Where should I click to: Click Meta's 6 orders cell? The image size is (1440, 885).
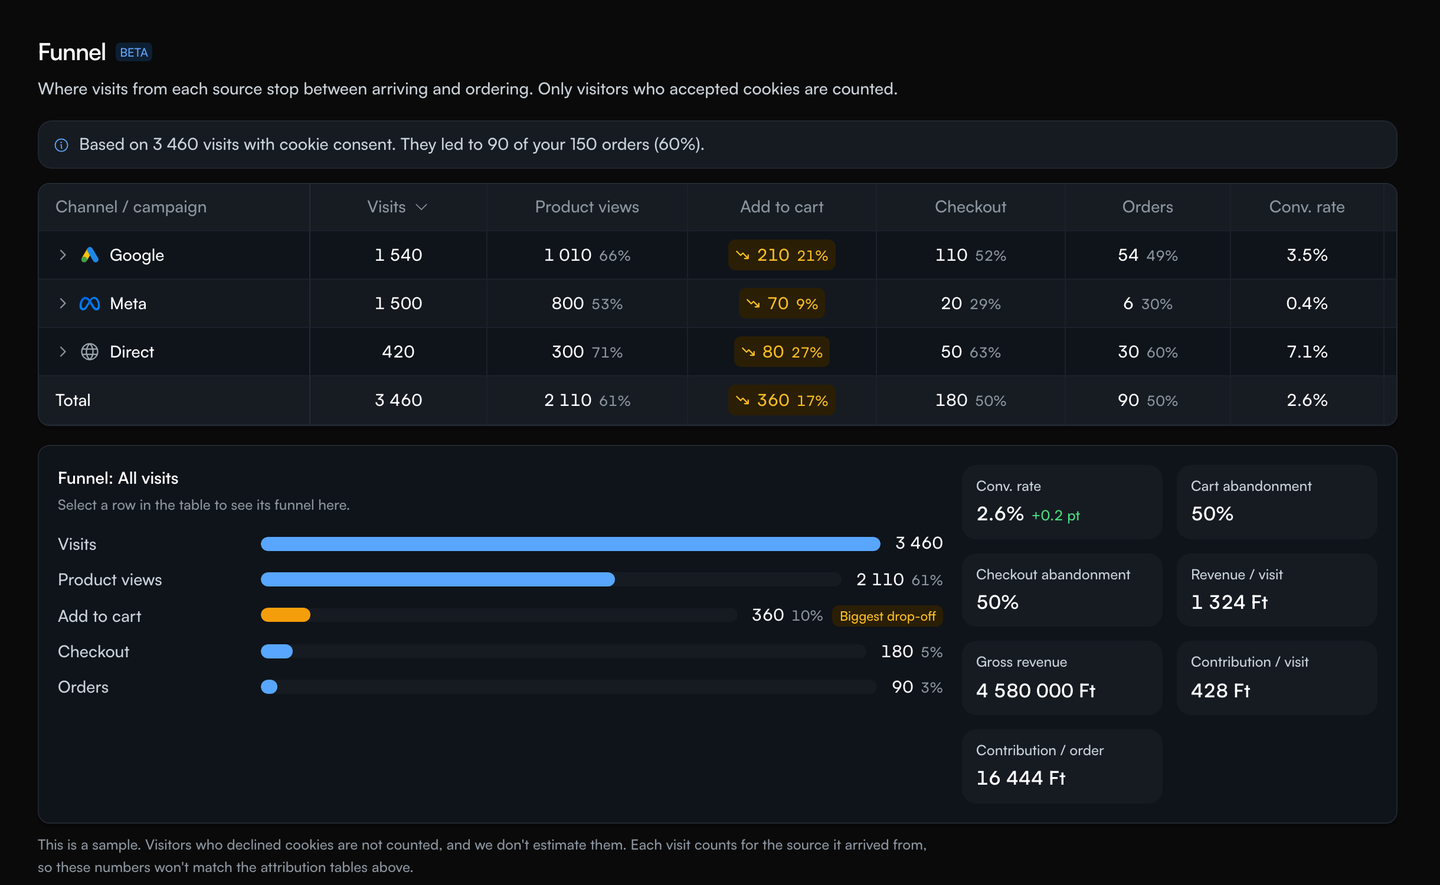point(1148,303)
